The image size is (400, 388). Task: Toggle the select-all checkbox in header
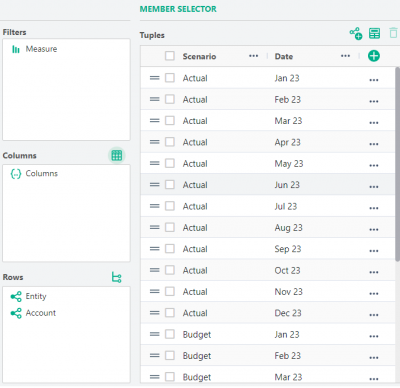170,56
